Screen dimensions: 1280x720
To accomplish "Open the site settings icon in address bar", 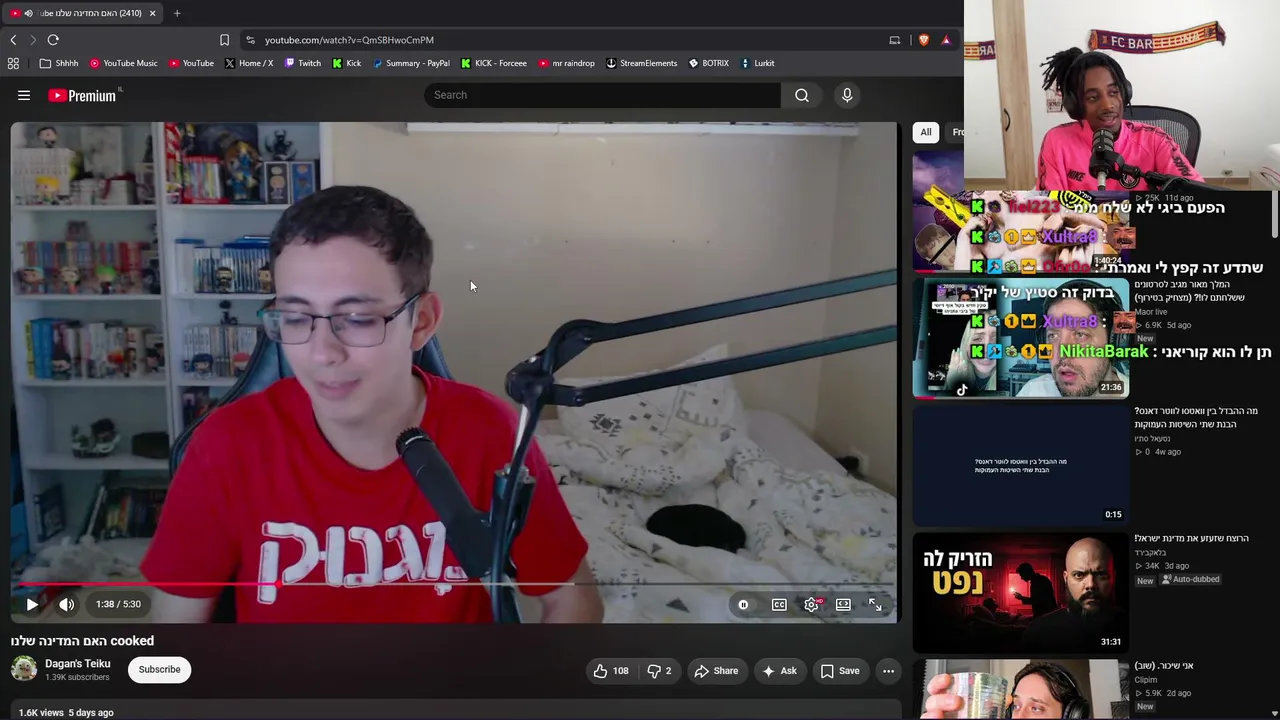I will [x=249, y=40].
